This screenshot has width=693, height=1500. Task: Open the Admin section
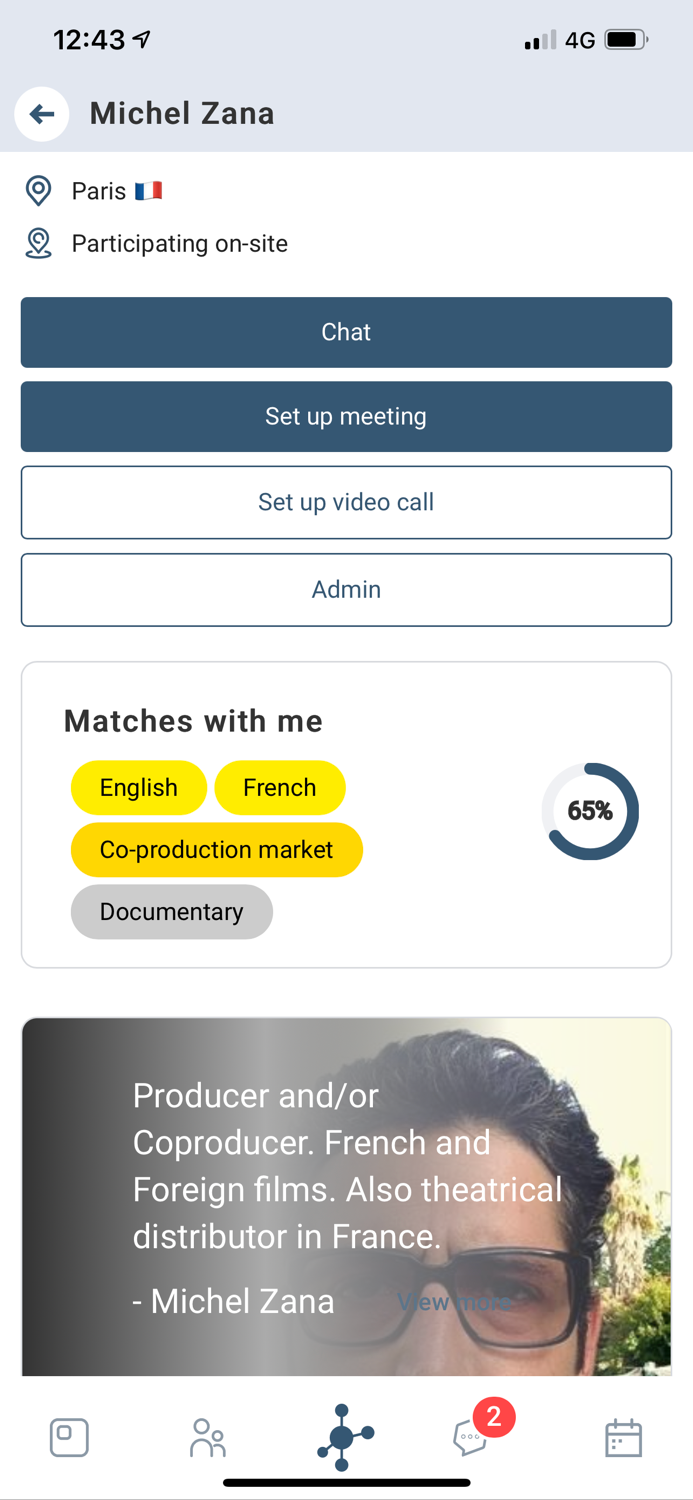pyautogui.click(x=346, y=589)
